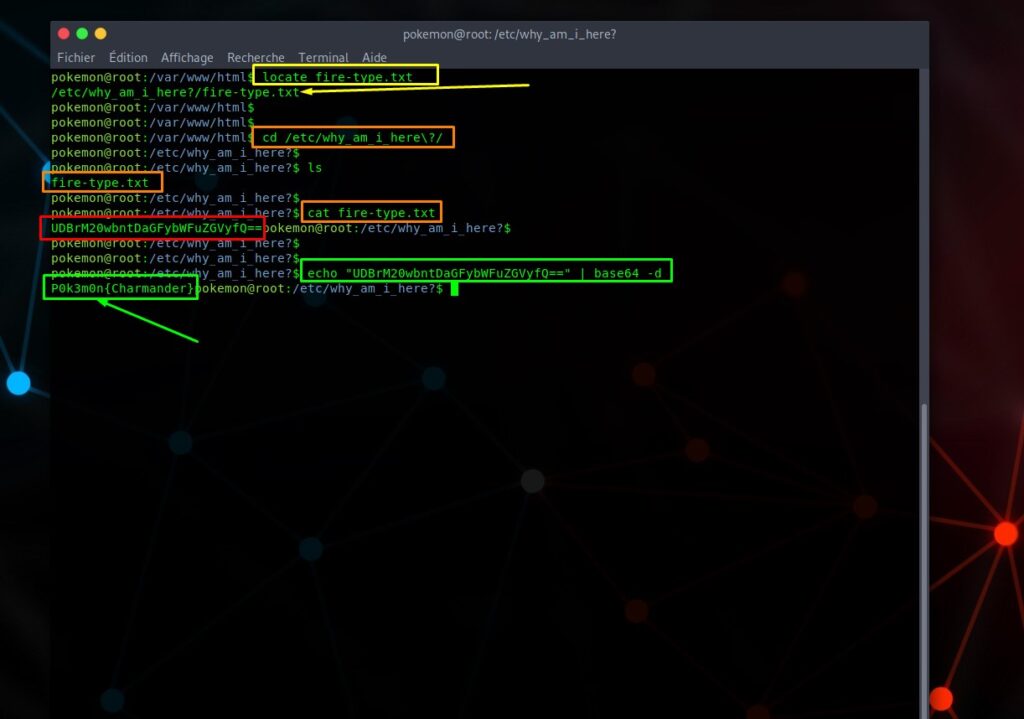Click the 'cat fire-type.txt' command text
This screenshot has width=1024, height=719.
click(372, 213)
